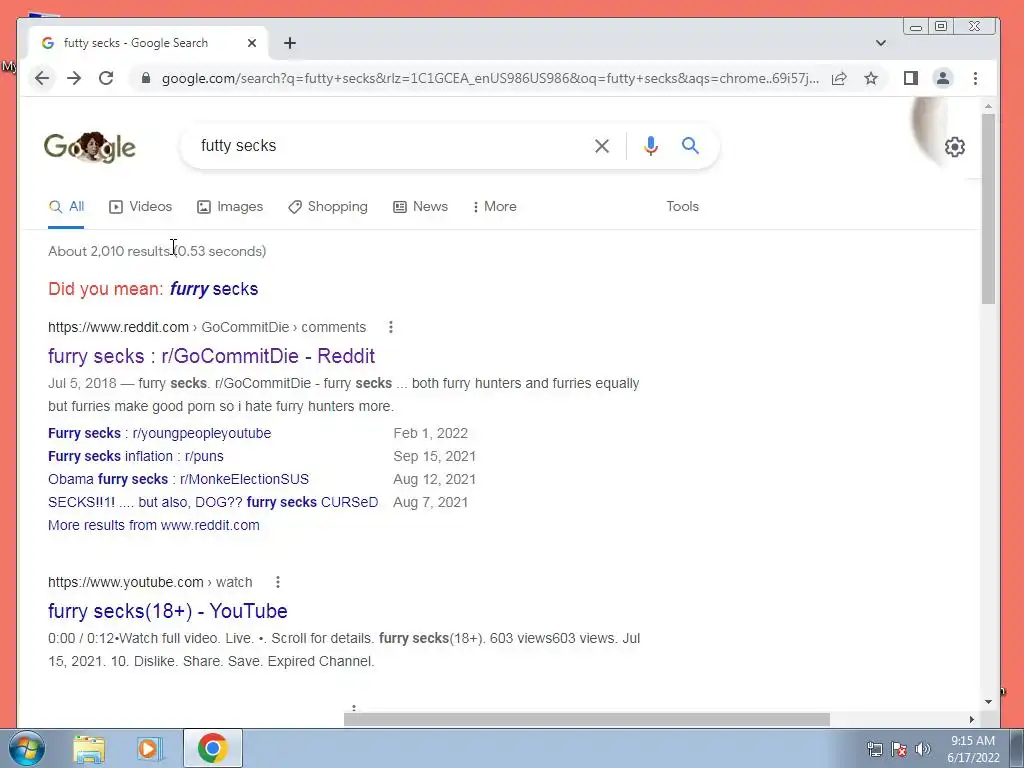Open Chrome side panel

(910, 78)
